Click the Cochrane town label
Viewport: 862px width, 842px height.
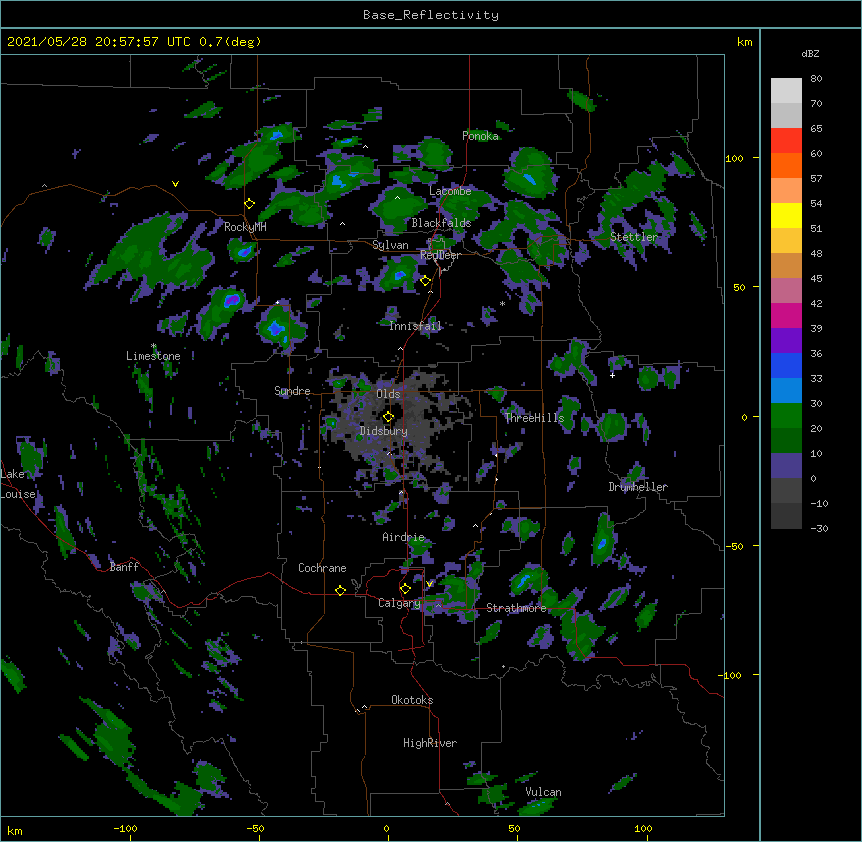[x=322, y=568]
